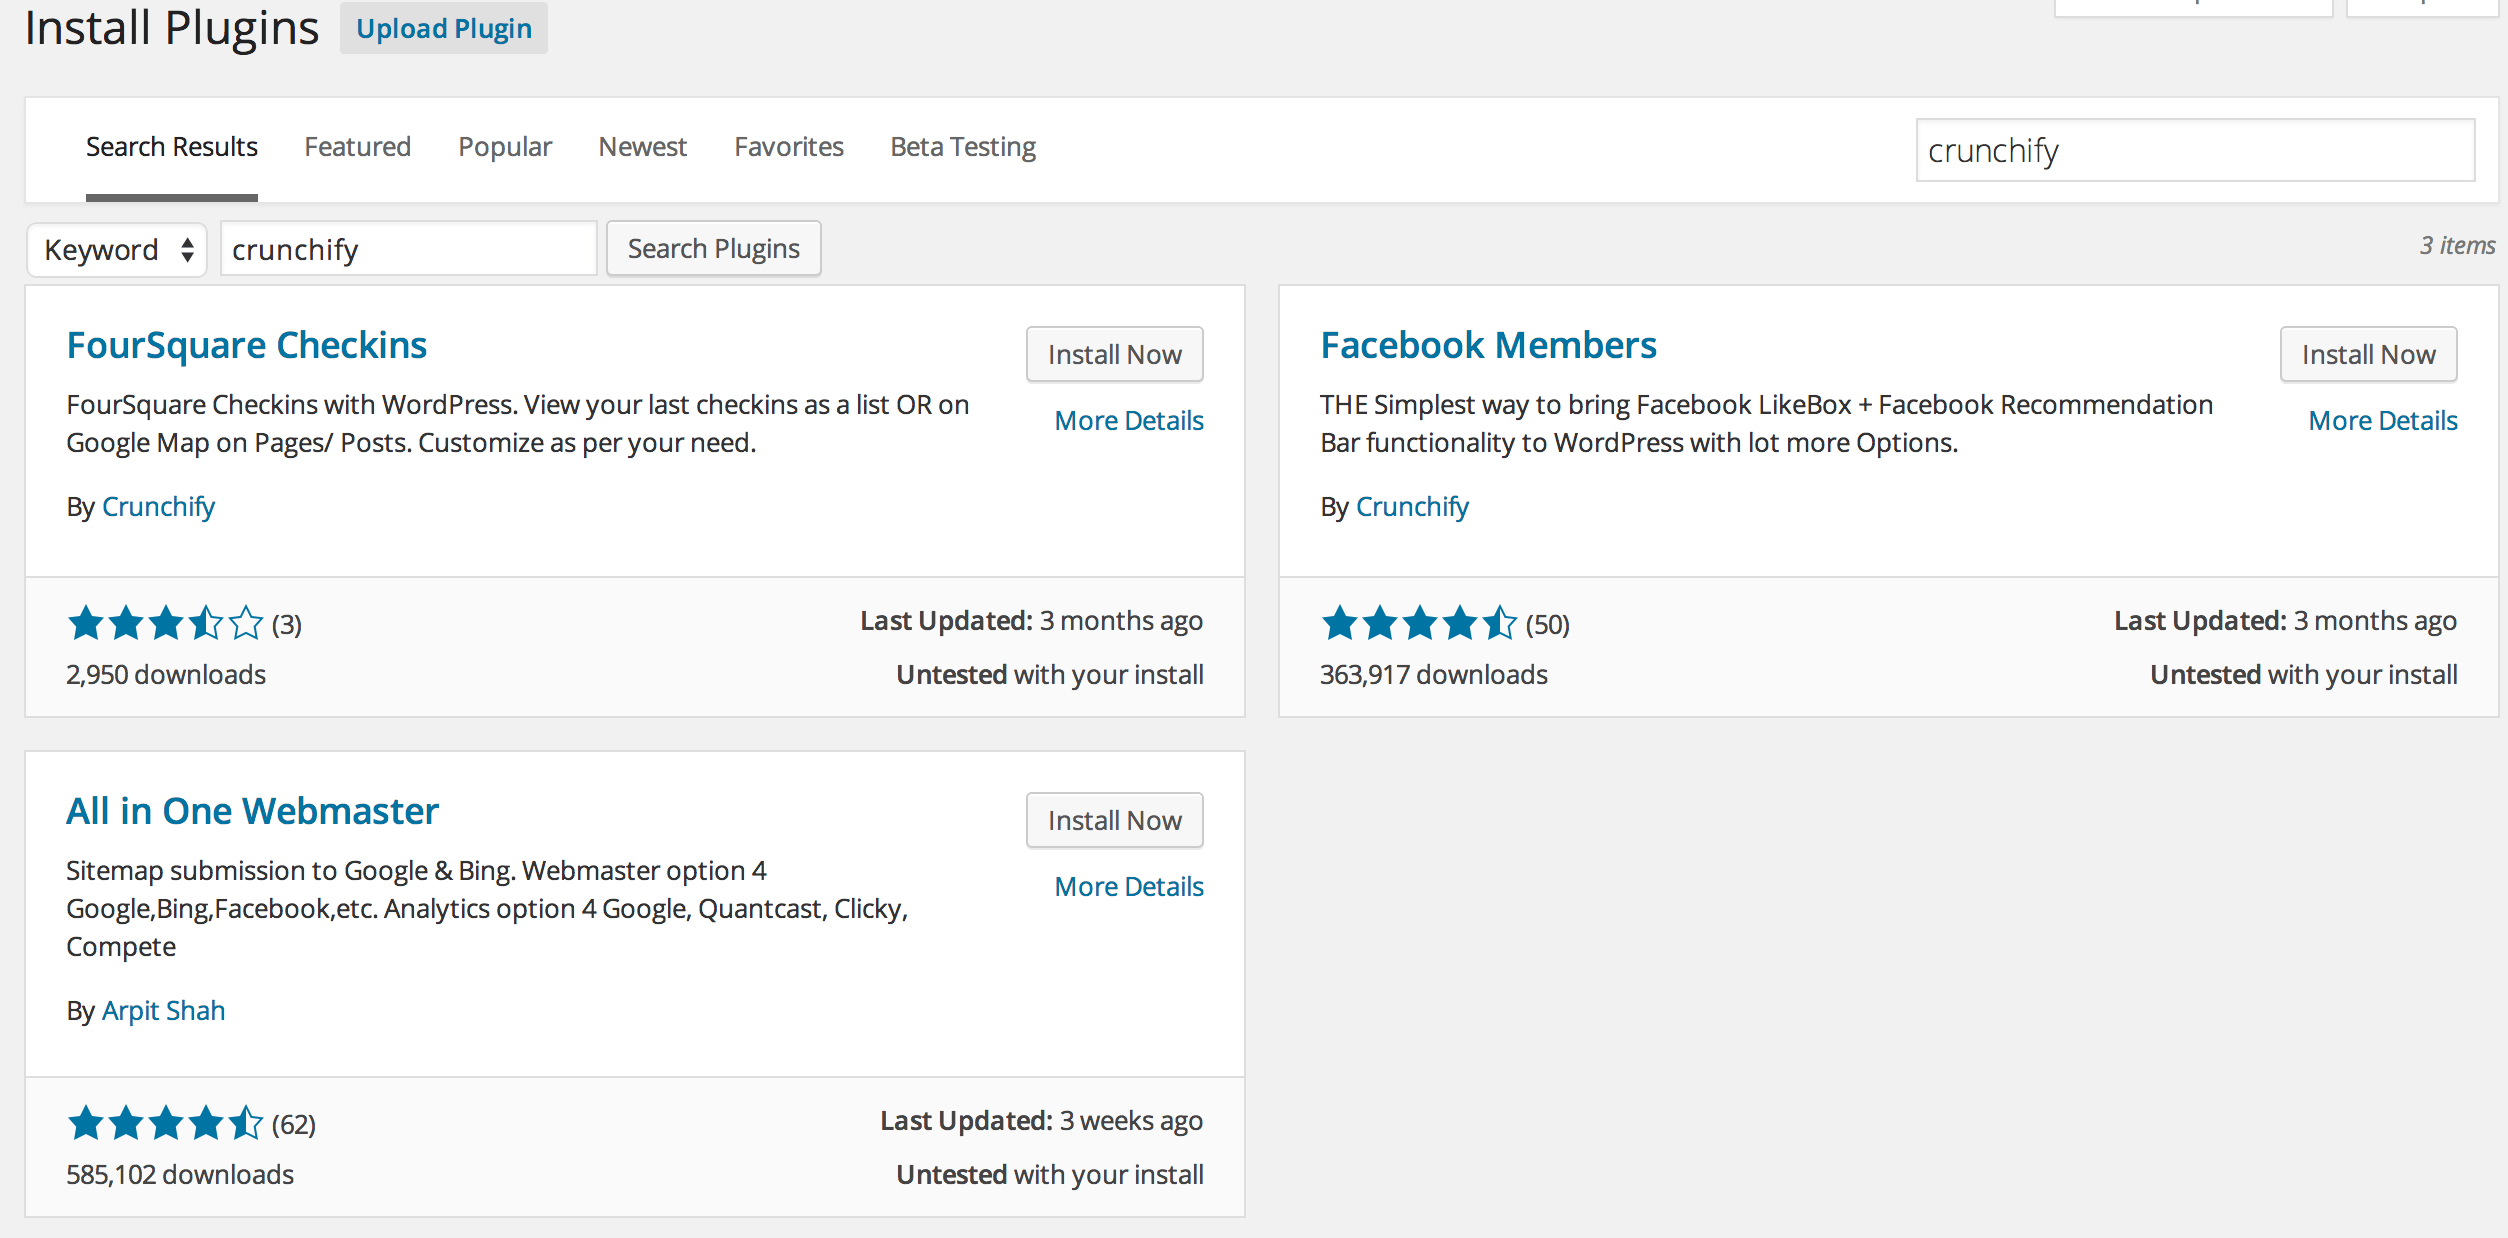Click the '363,917 downloads' text
2508x1238 pixels.
coord(1433,675)
